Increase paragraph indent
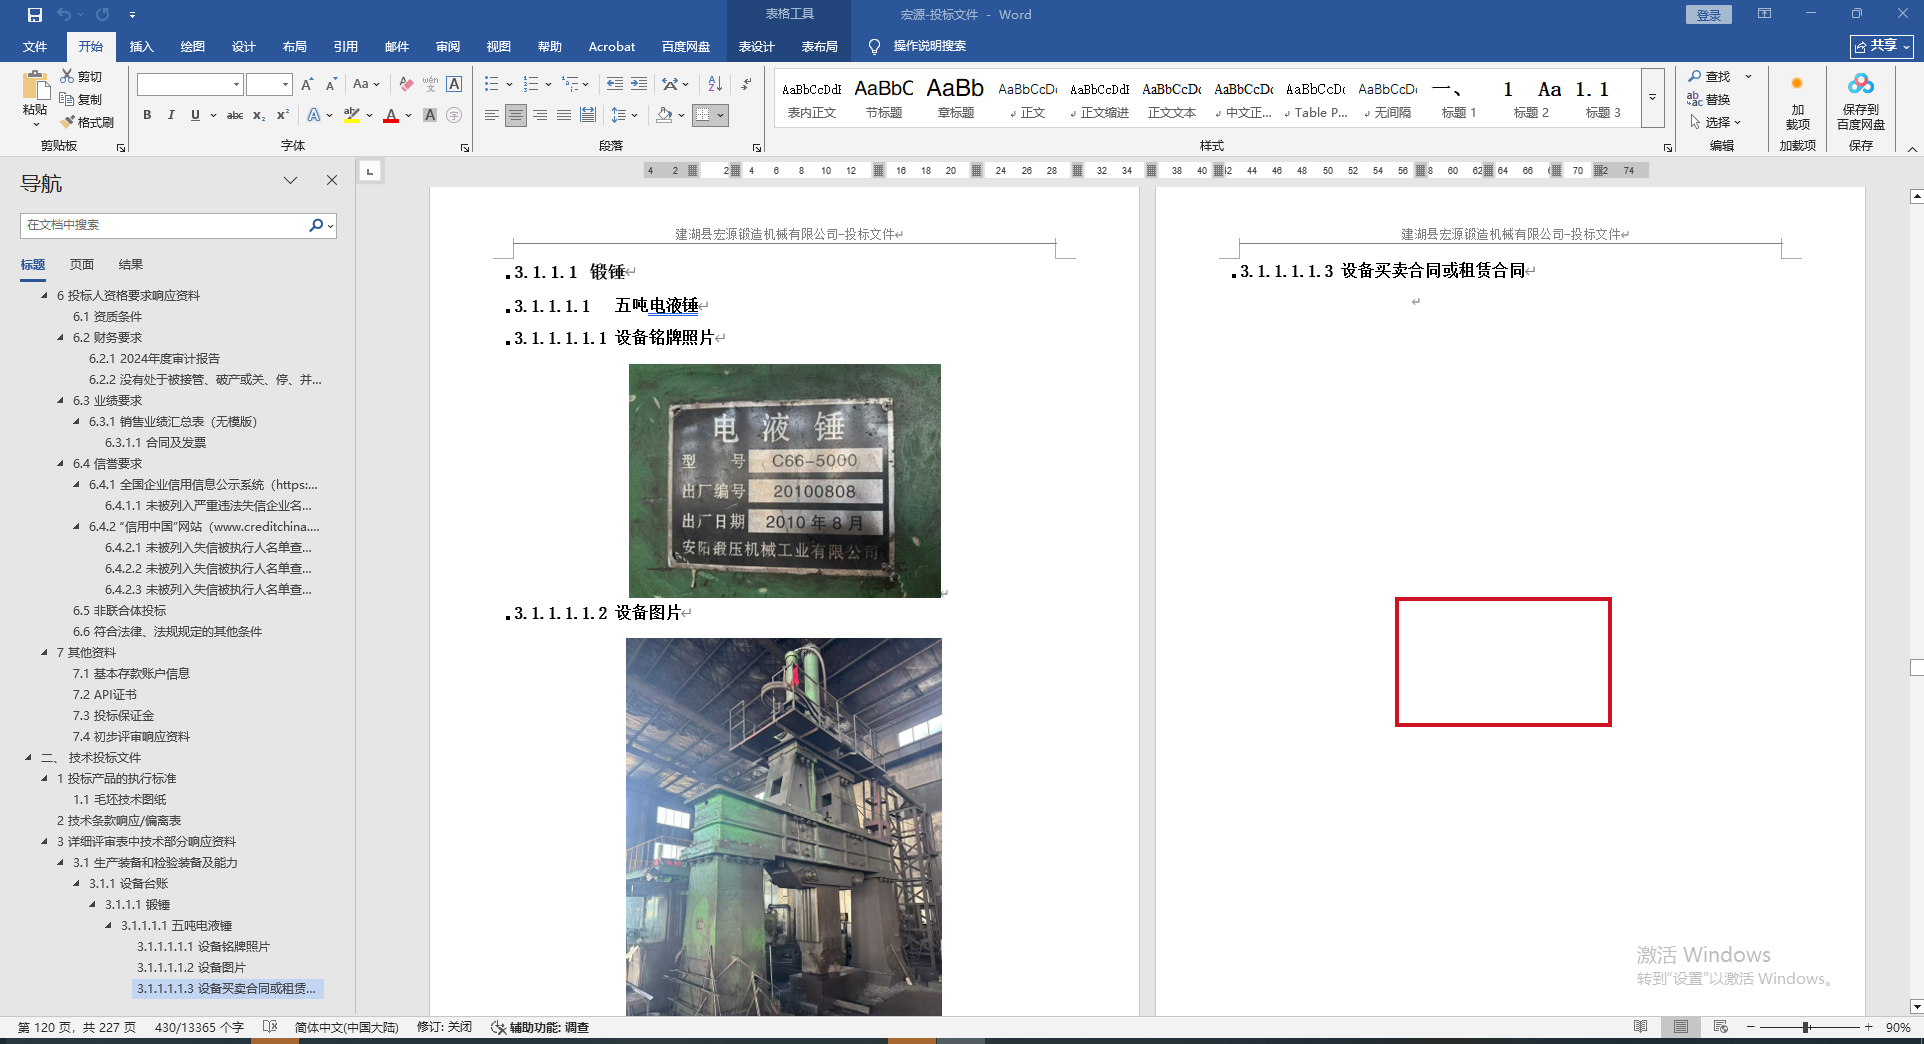Viewport: 1924px width, 1044px height. point(639,84)
